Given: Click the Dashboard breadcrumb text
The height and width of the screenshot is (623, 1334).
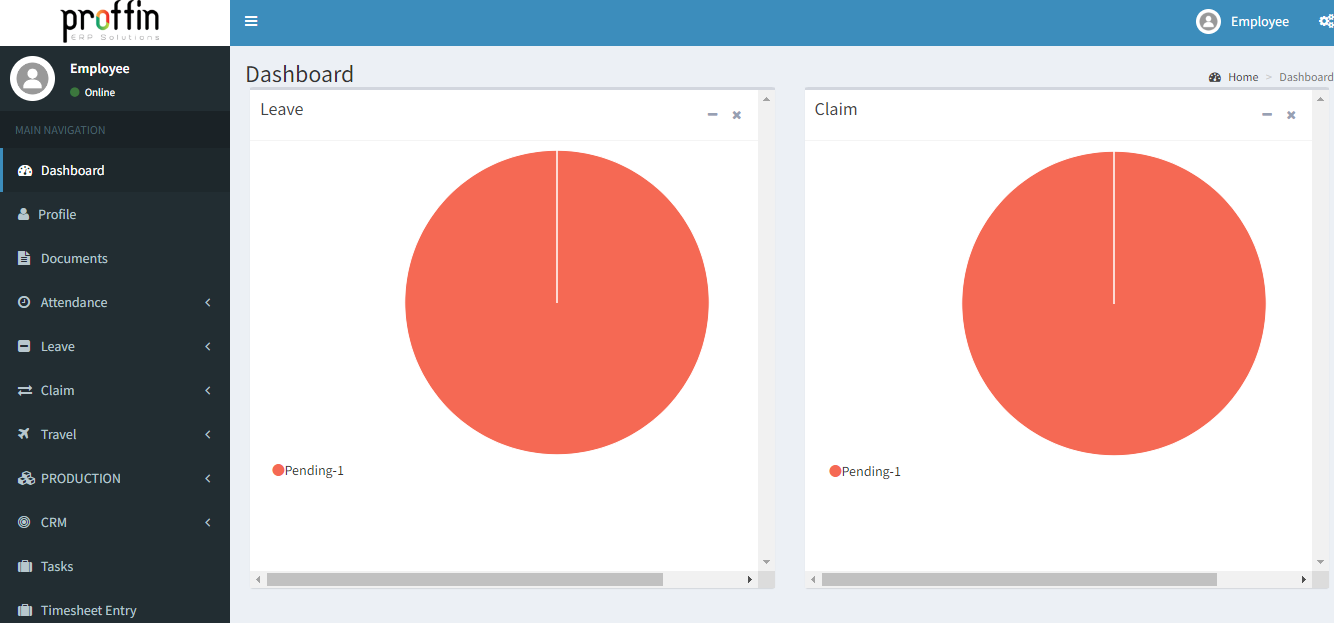Looking at the screenshot, I should [1306, 77].
